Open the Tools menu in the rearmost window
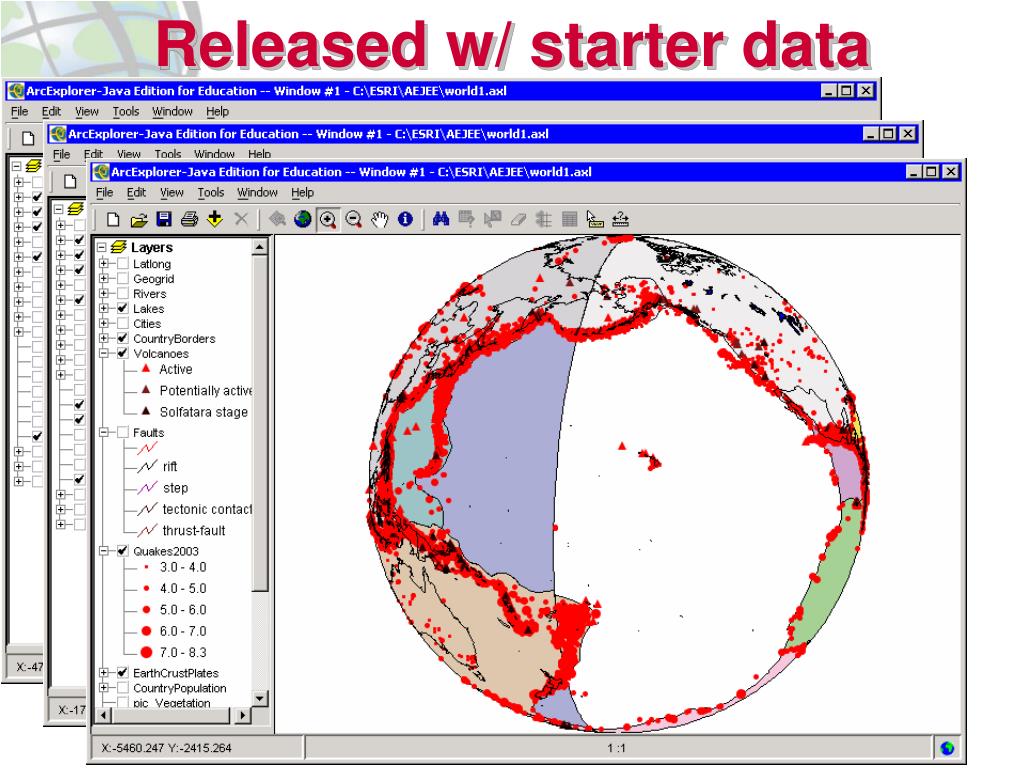 point(126,112)
